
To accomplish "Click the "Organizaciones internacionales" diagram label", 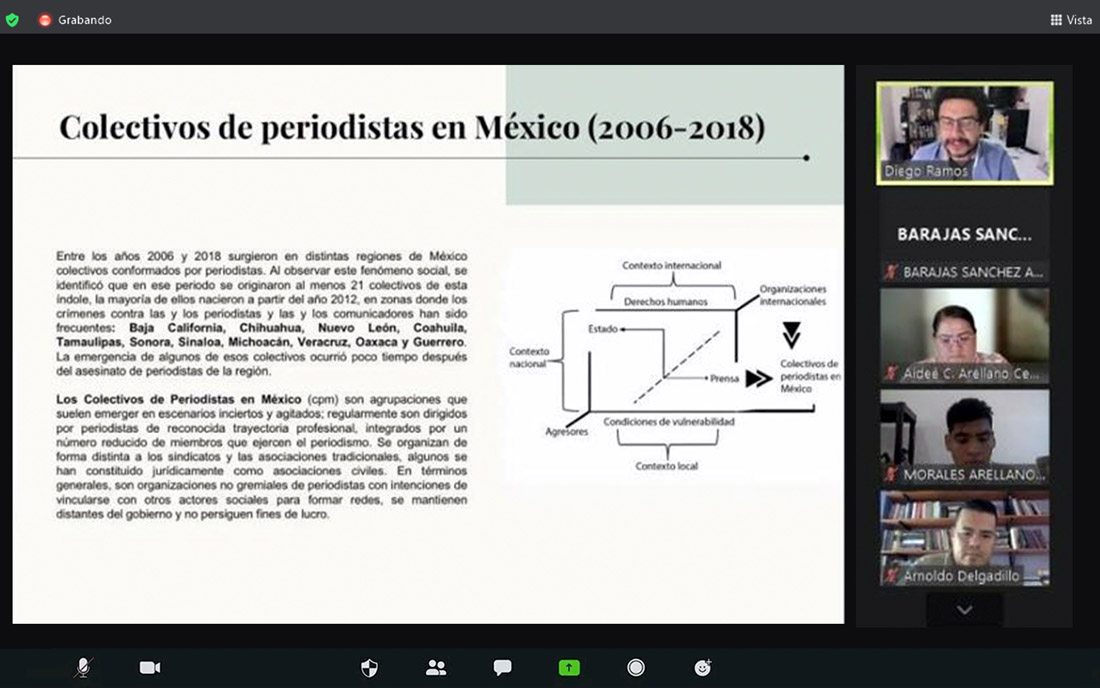I will coord(793,295).
